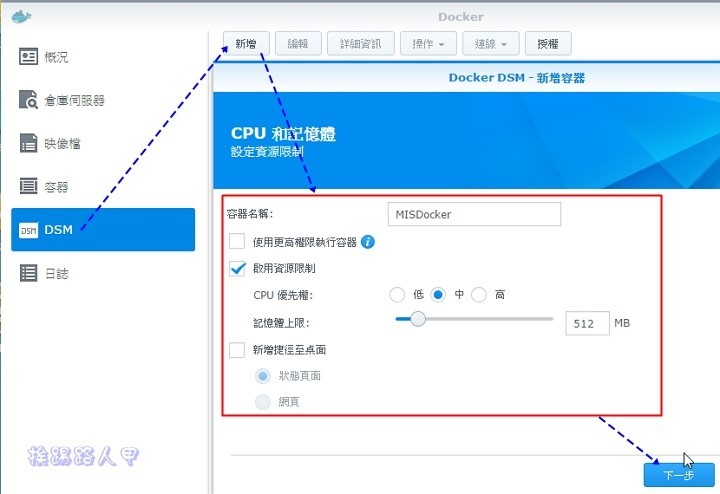Click the 概況 overview icon in sidebar
720x494 pixels.
(x=28, y=56)
